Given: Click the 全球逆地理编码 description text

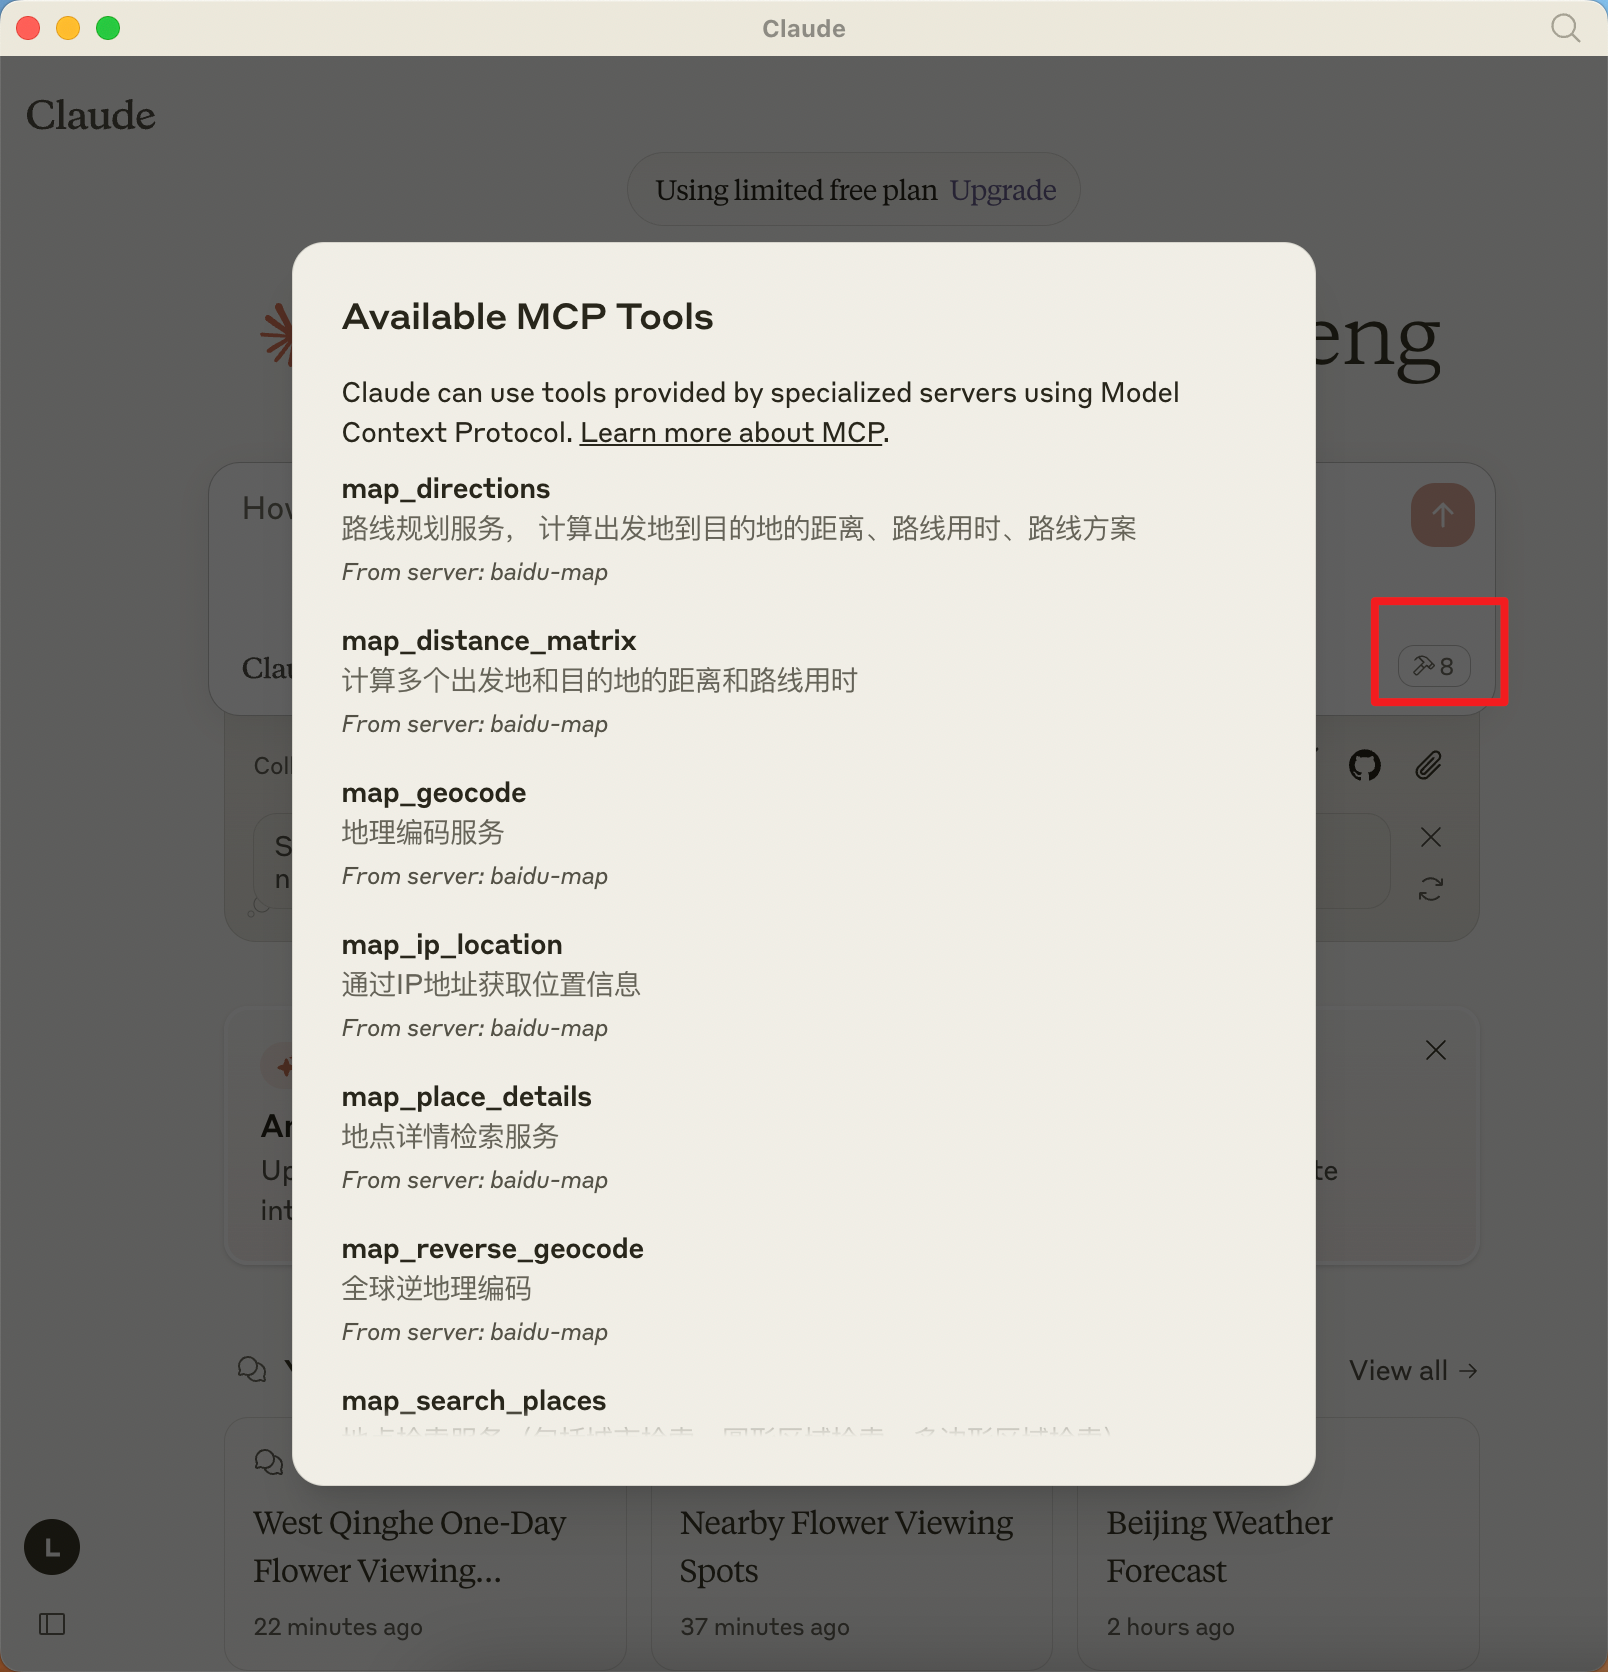Looking at the screenshot, I should coord(437,1288).
